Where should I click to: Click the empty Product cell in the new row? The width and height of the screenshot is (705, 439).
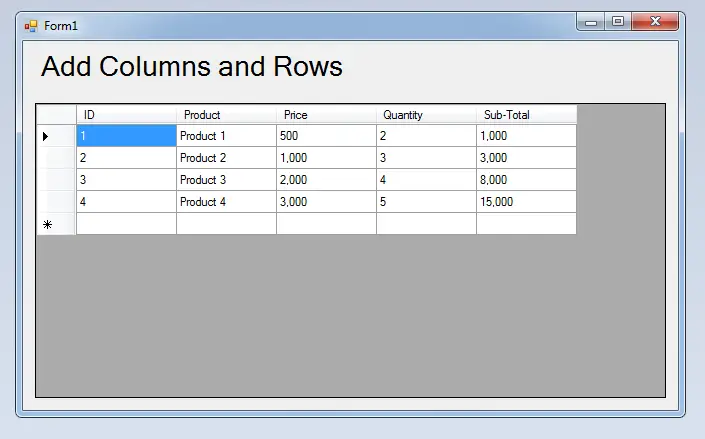pos(226,224)
